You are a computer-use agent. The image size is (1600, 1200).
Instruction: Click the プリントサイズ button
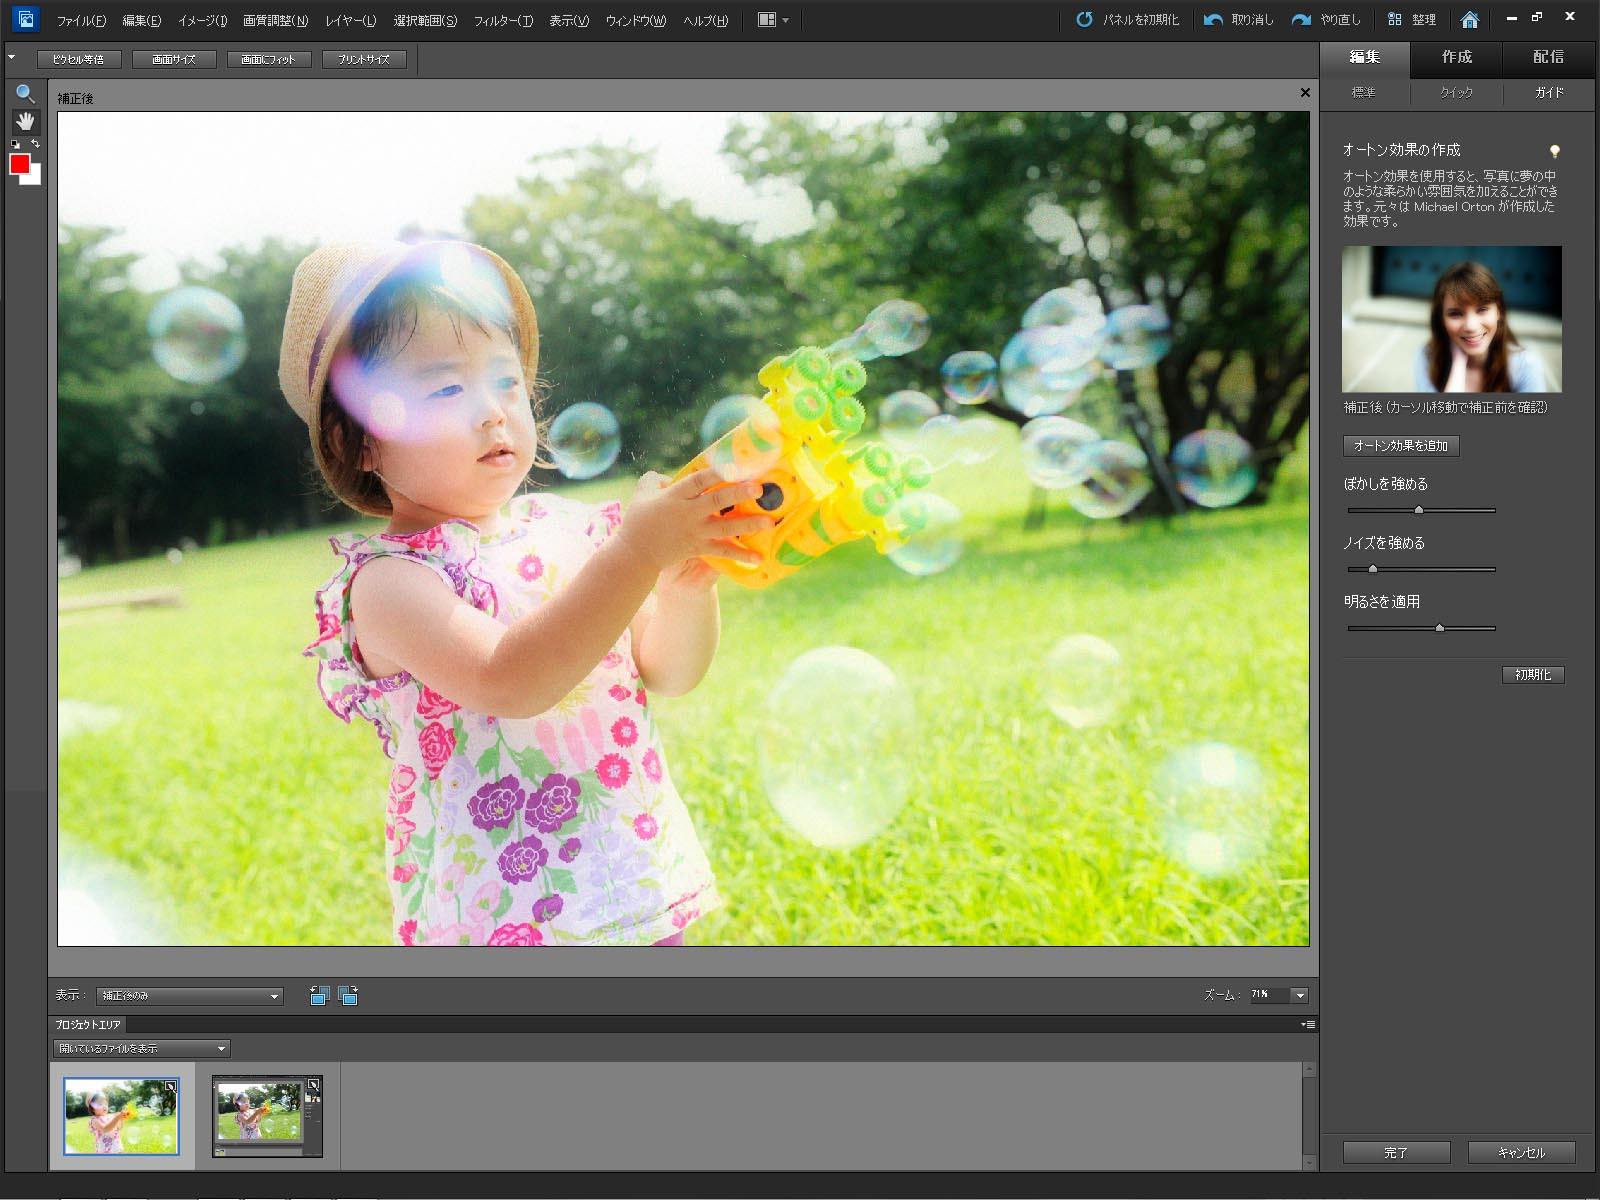(364, 59)
